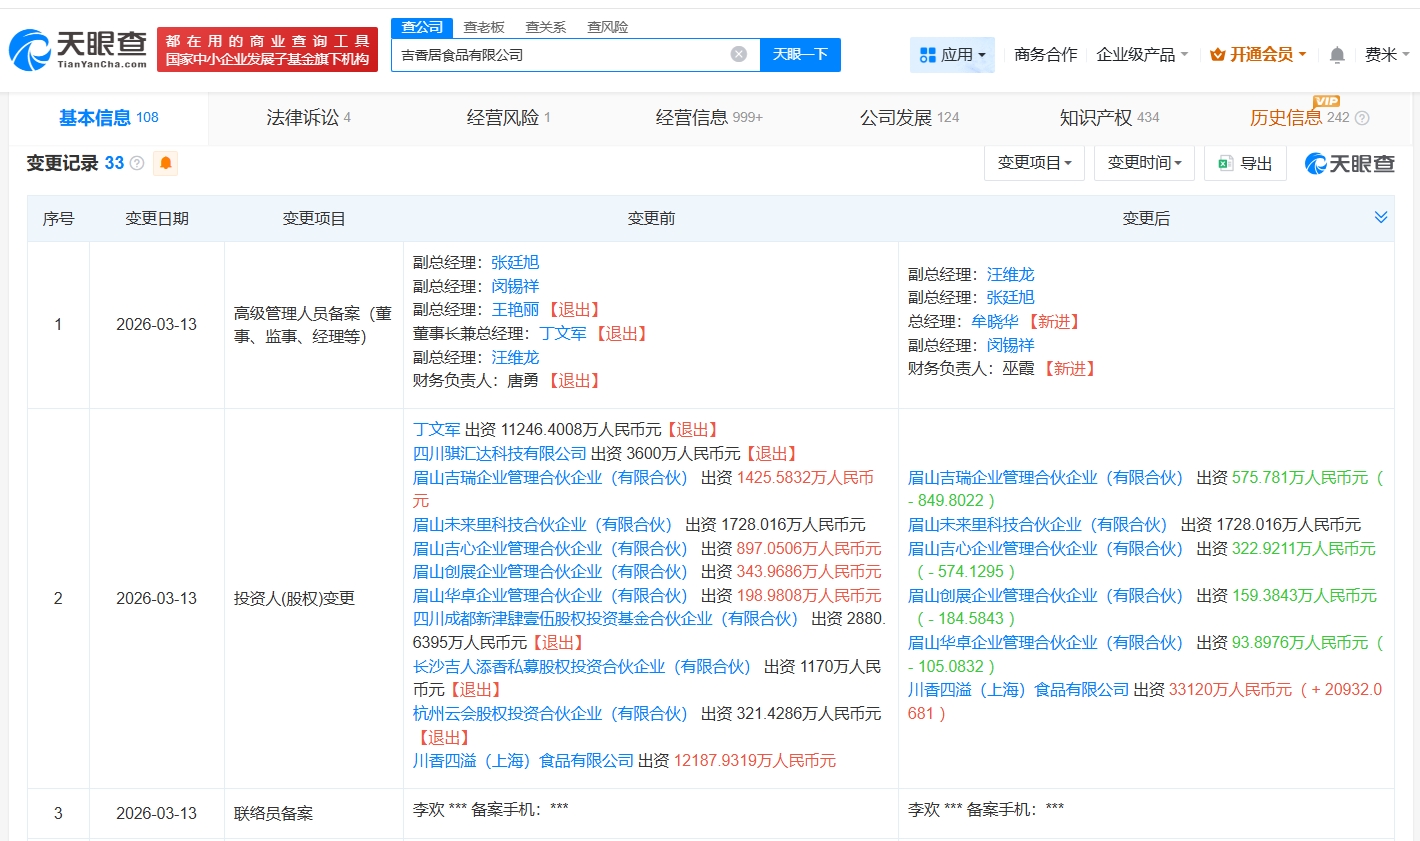Open the 变更项目 filter dropdown
This screenshot has width=1420, height=841.
point(1034,163)
